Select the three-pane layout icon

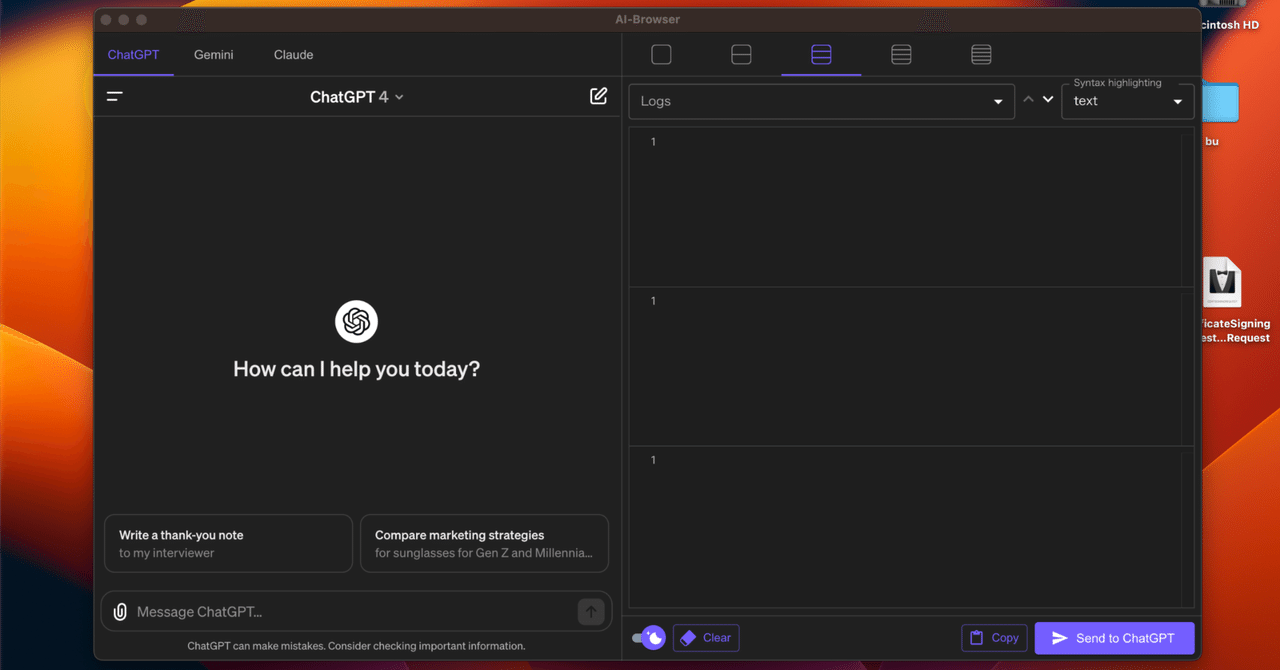821,55
